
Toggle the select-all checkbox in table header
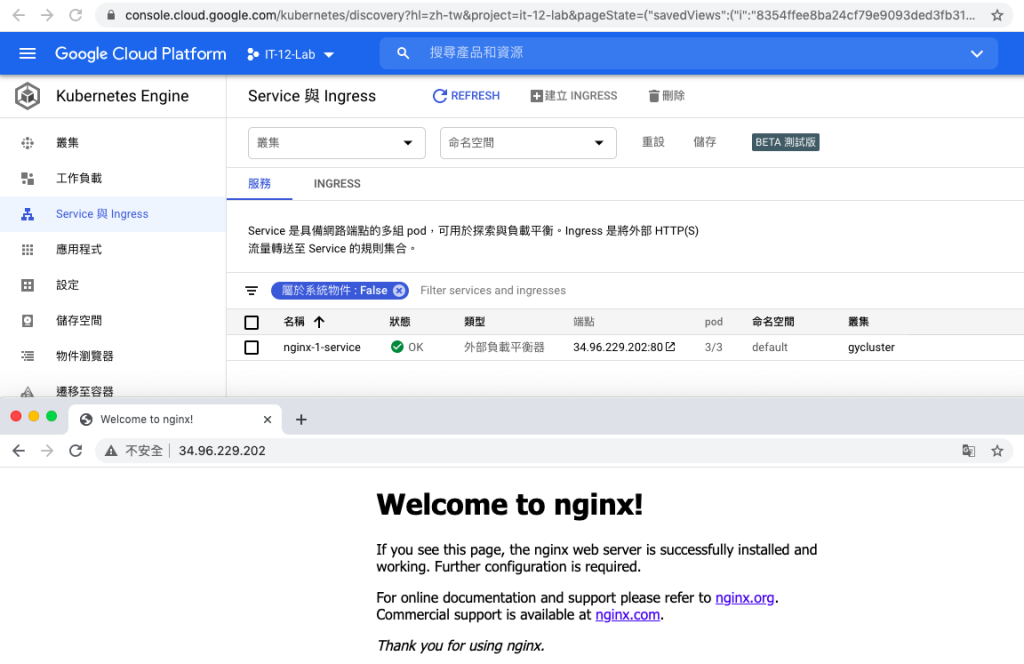[x=251, y=322]
